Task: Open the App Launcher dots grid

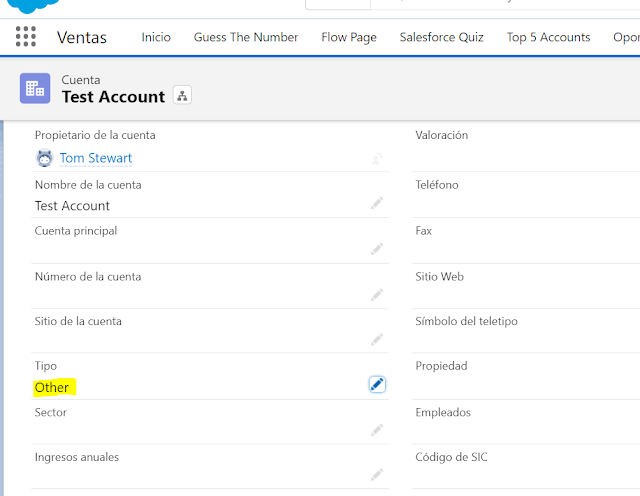Action: click(26, 36)
